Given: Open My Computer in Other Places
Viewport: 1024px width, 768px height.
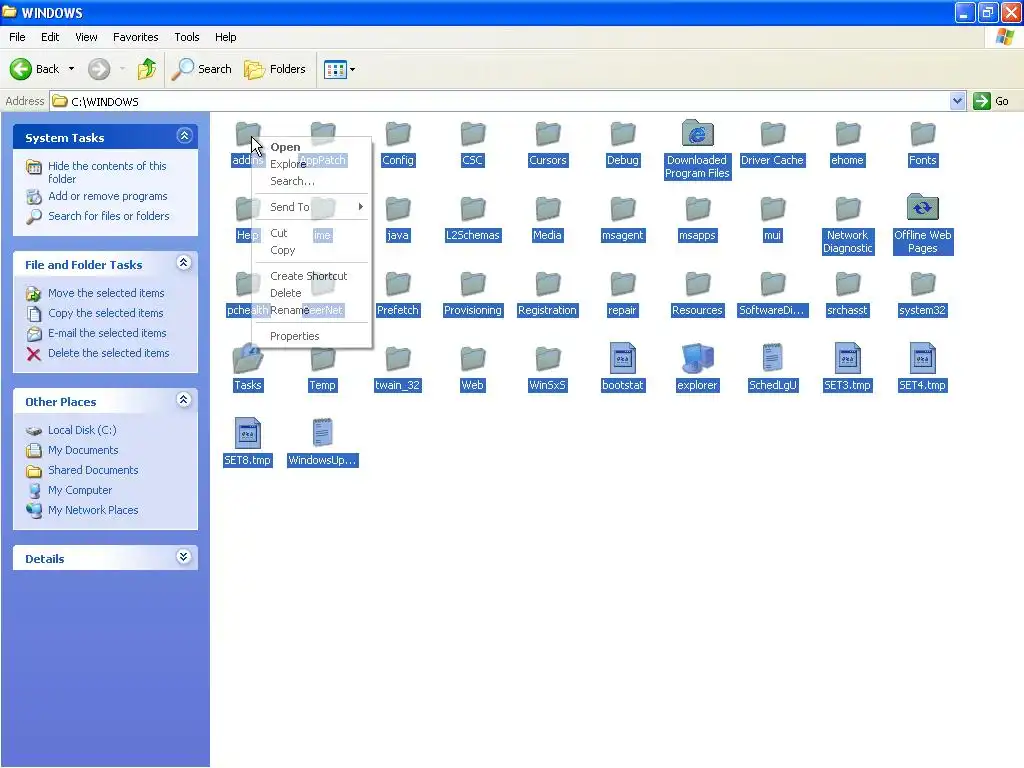Looking at the screenshot, I should pyautogui.click(x=80, y=490).
